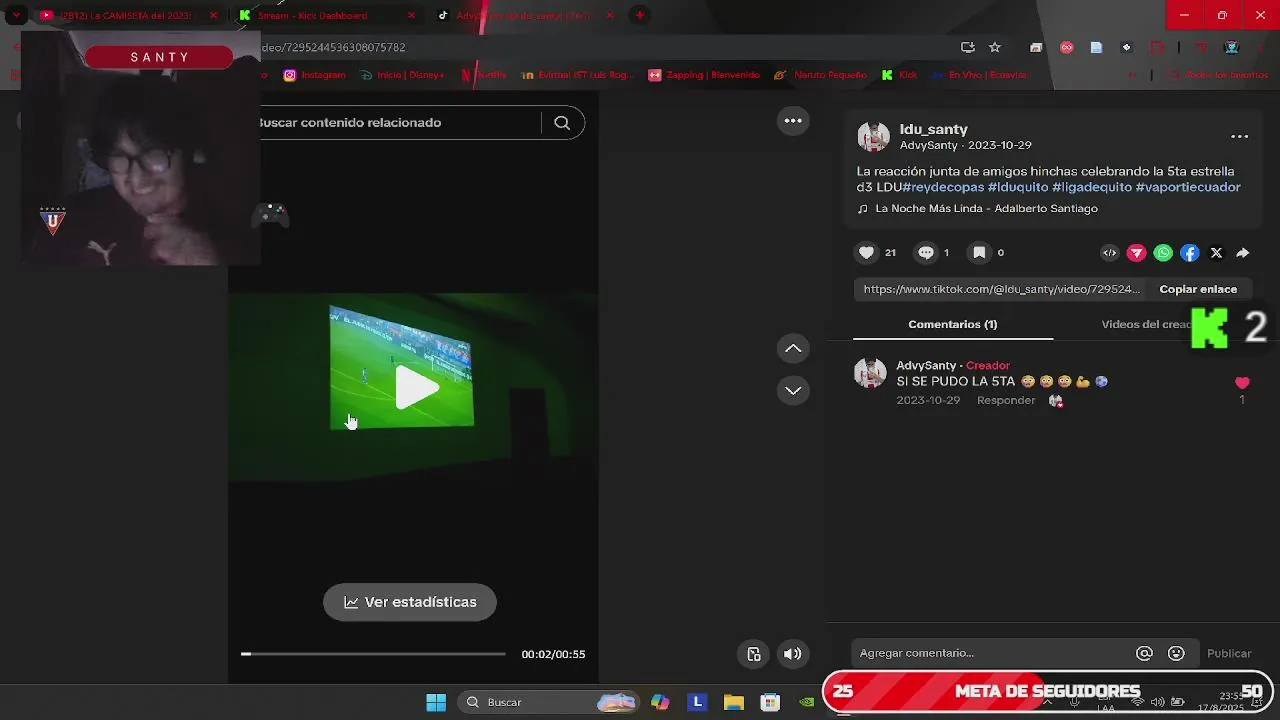This screenshot has height=720, width=1280.
Task: Open the En Vivo | Ecuavisa bookmark
Action: (979, 75)
